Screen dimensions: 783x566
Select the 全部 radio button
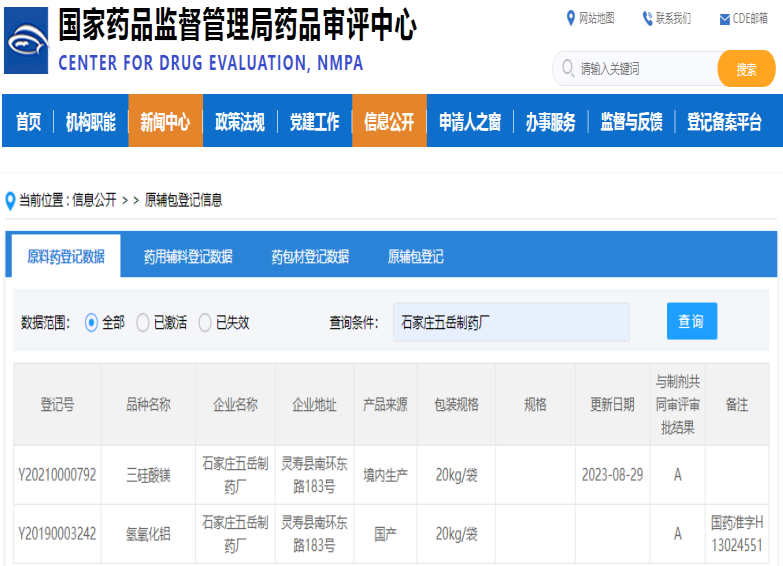click(x=91, y=322)
